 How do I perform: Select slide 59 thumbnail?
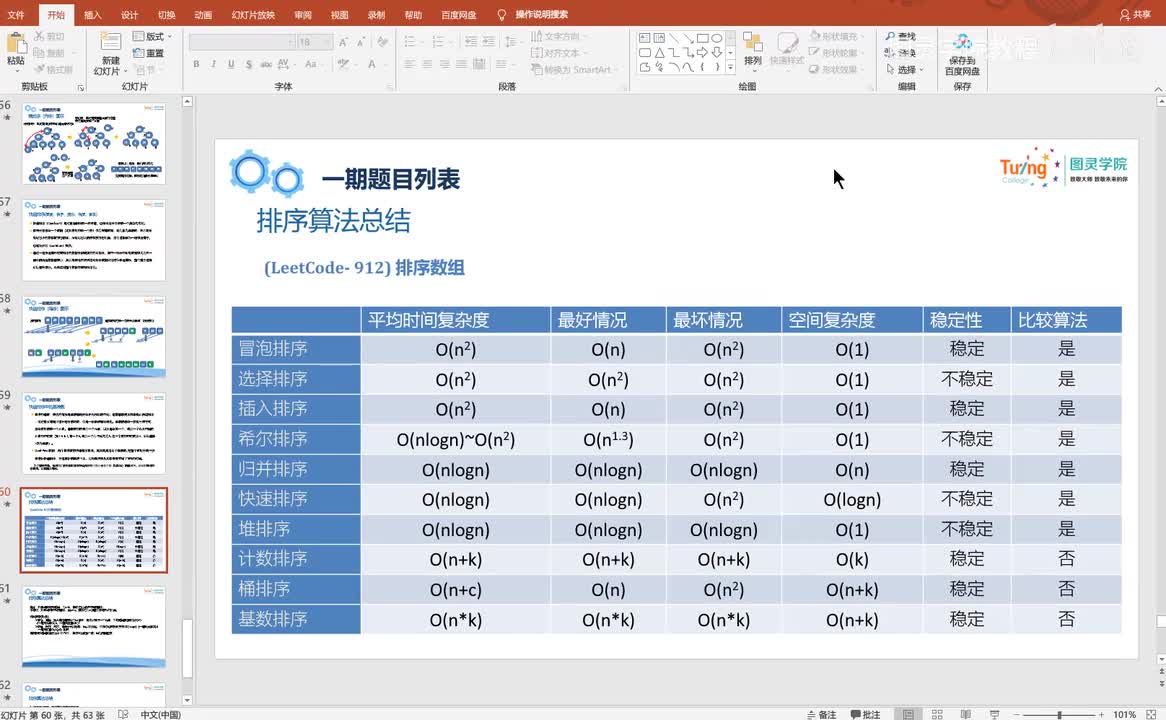point(94,433)
